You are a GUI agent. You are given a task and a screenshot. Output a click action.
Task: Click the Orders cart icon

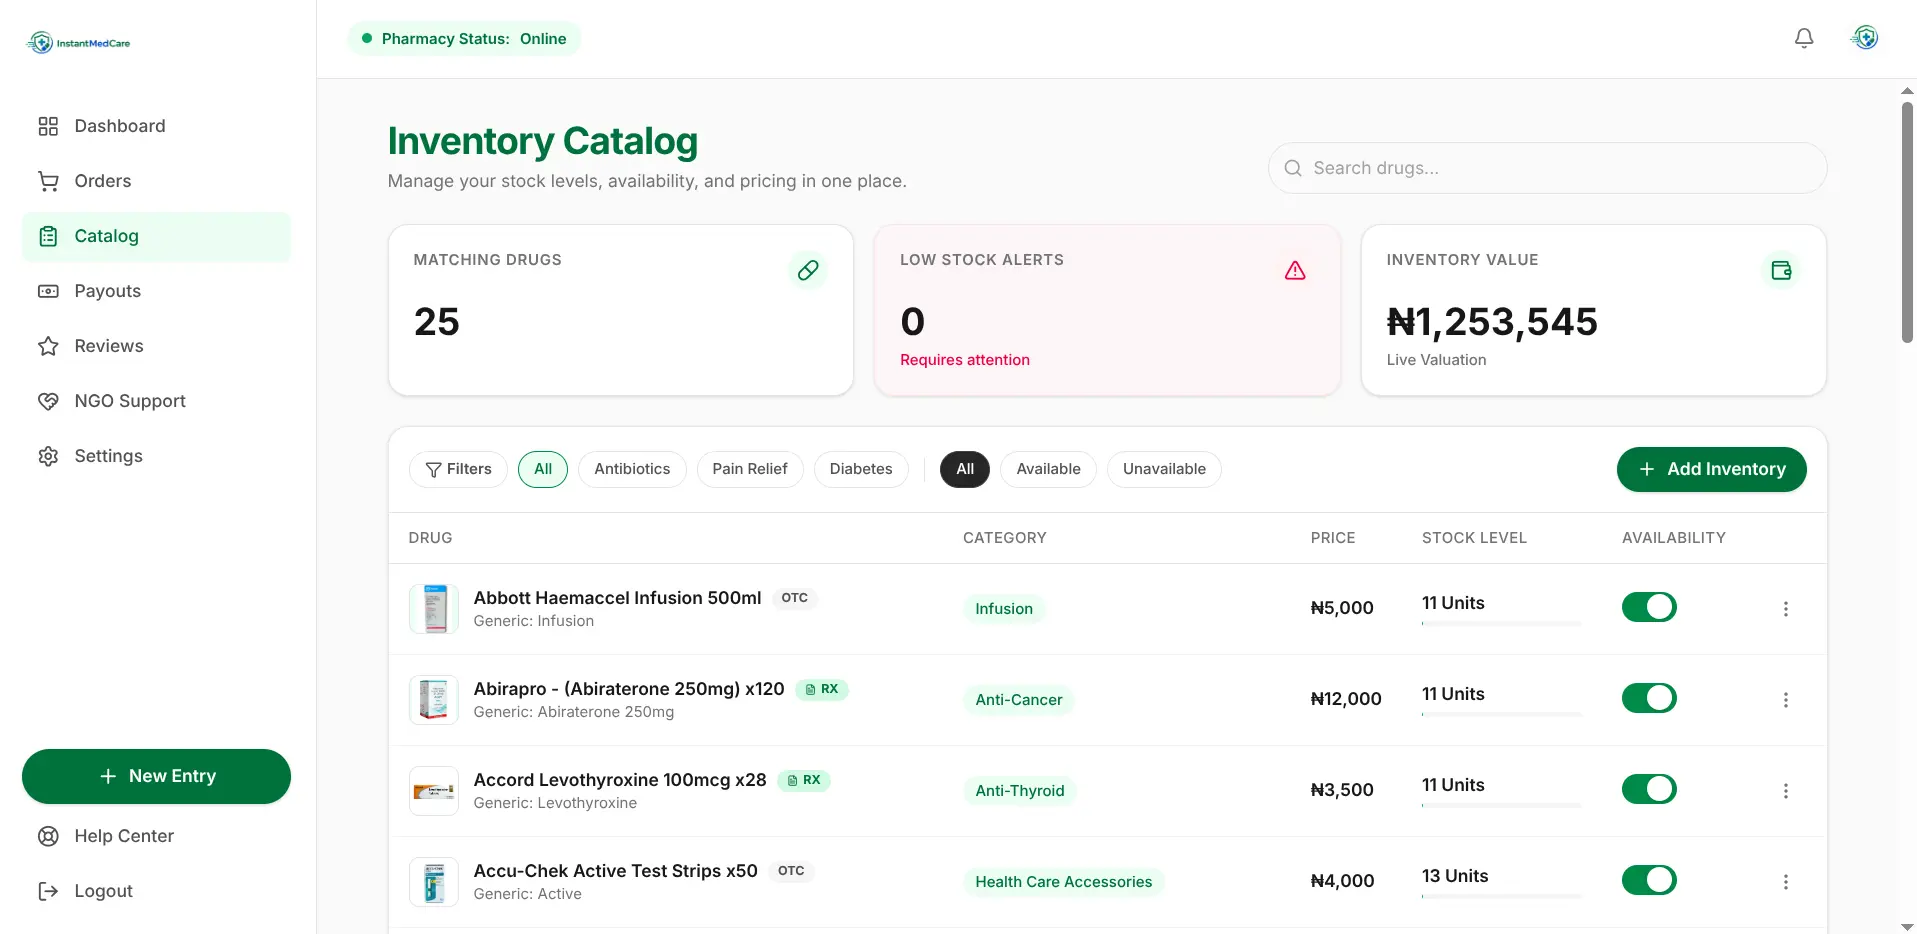[48, 181]
